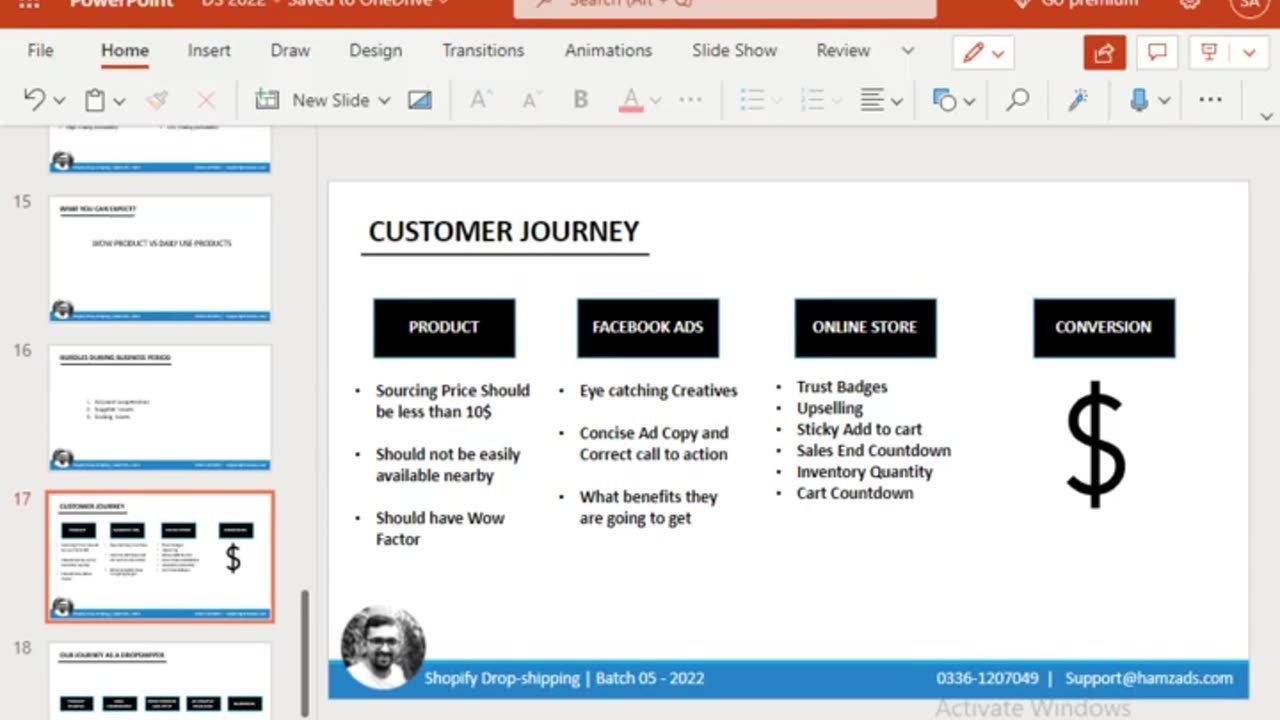Open the Font Color dropdown arrow

coord(656,101)
